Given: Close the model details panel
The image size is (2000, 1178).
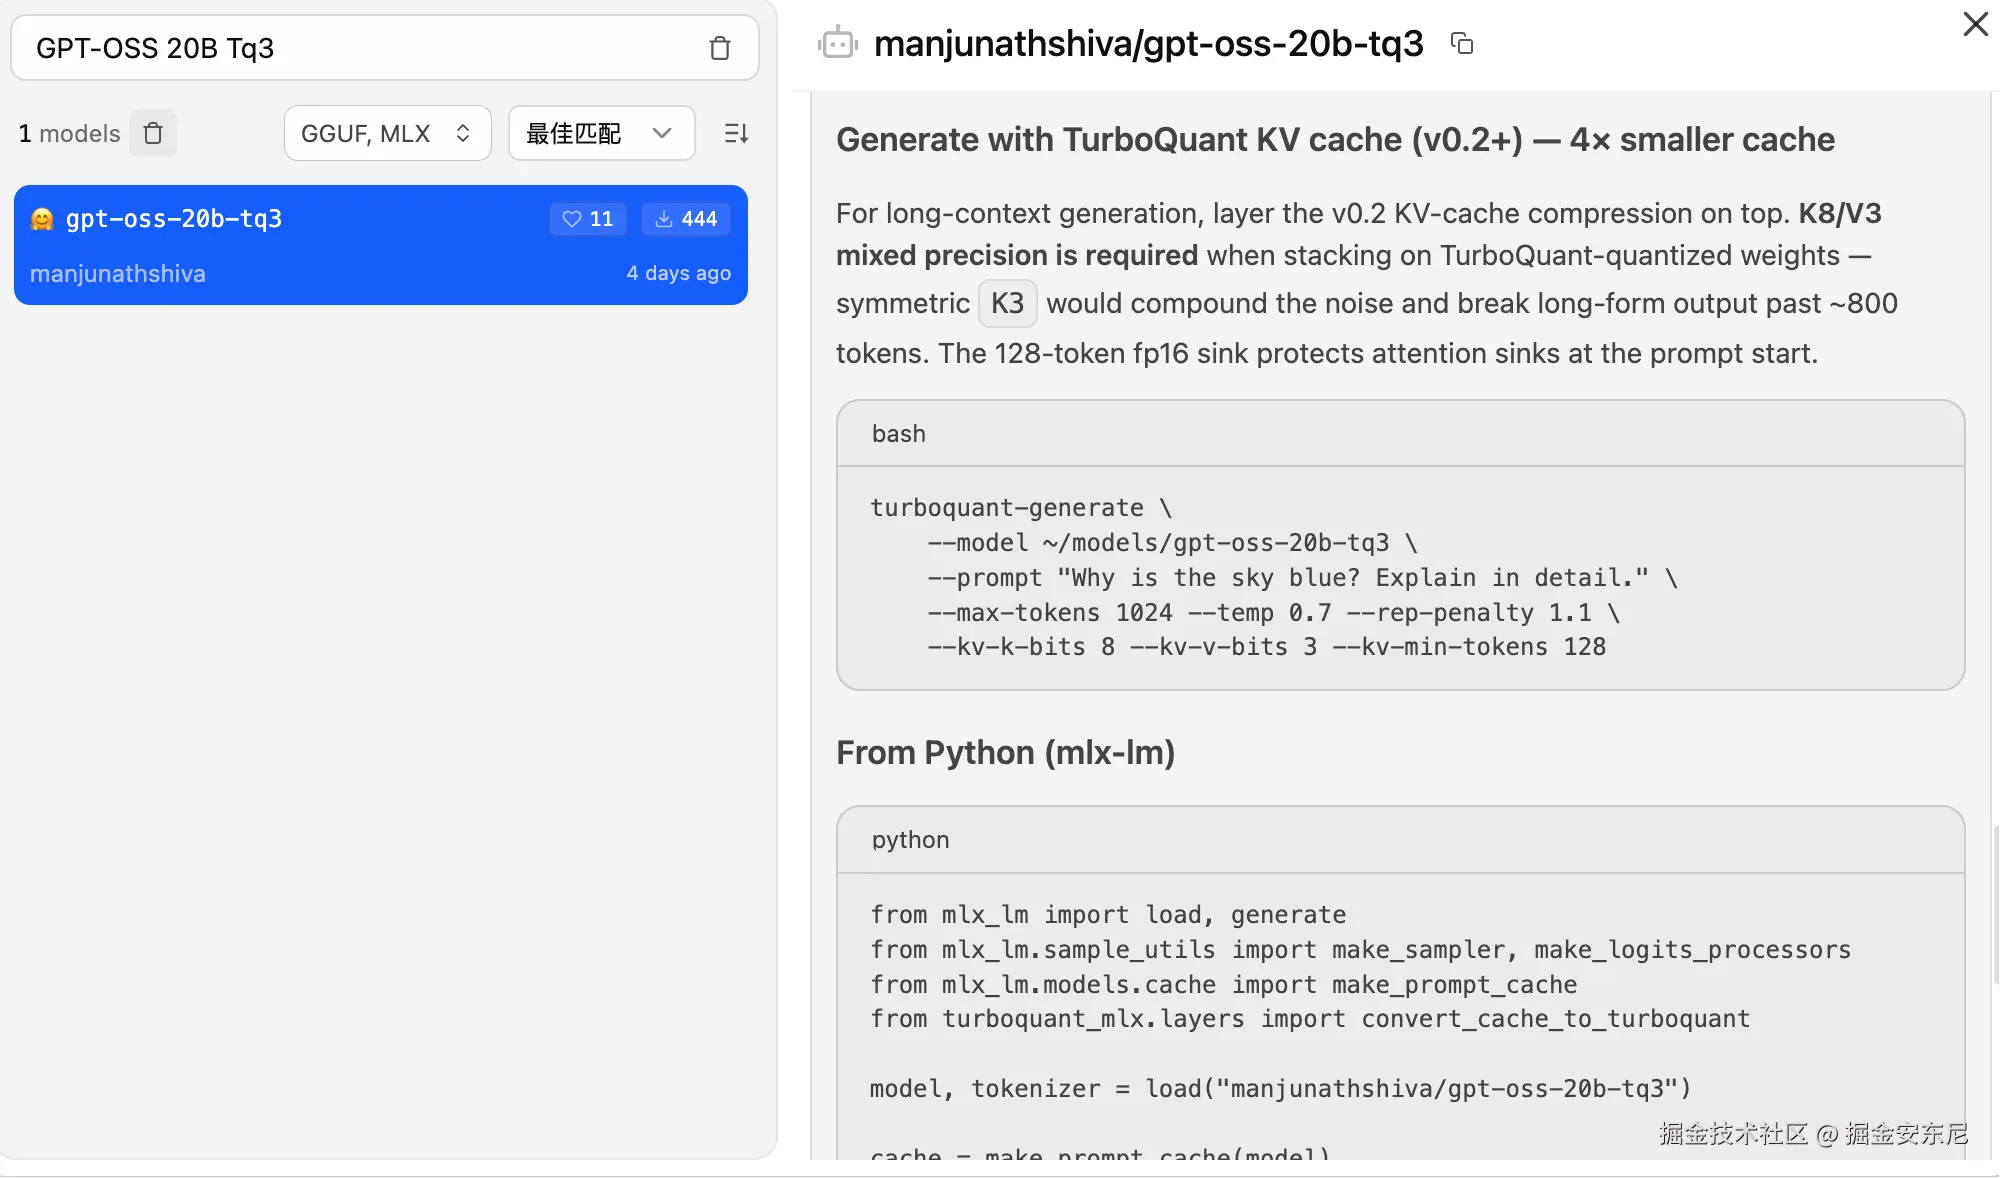Looking at the screenshot, I should coord(1975,24).
